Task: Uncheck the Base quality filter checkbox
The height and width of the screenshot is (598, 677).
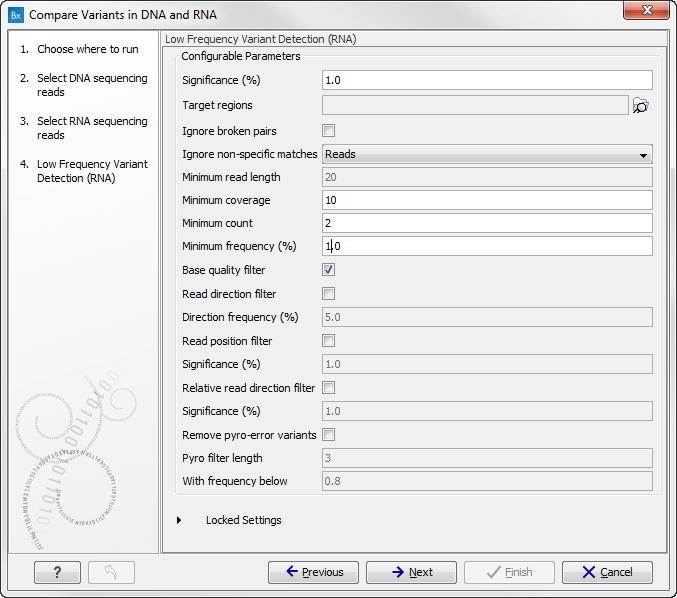Action: (x=329, y=270)
